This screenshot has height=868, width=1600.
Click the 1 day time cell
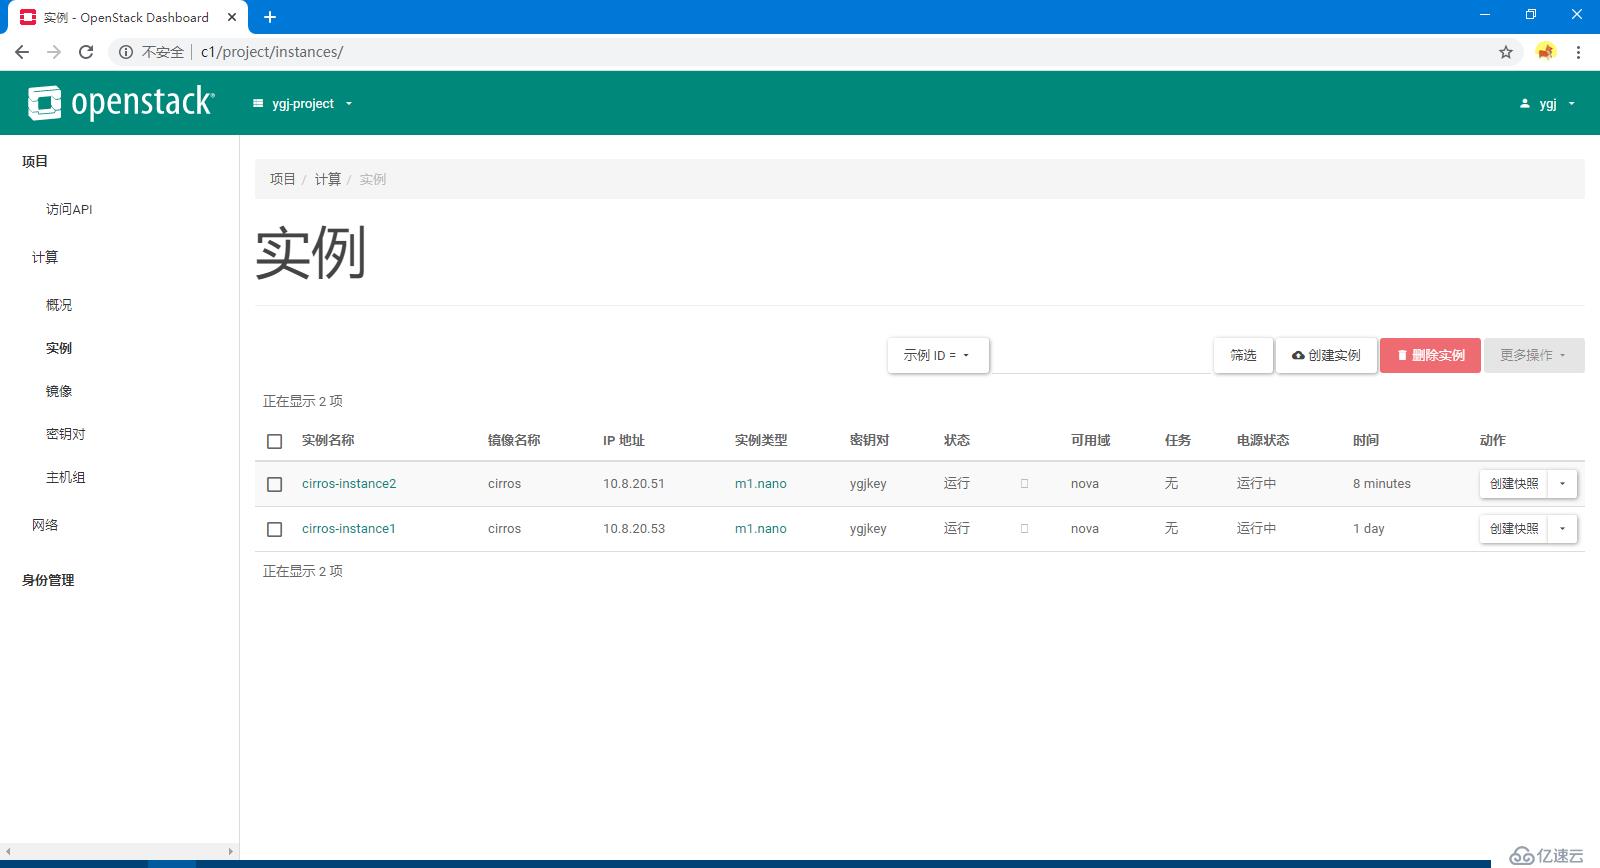click(x=1369, y=528)
